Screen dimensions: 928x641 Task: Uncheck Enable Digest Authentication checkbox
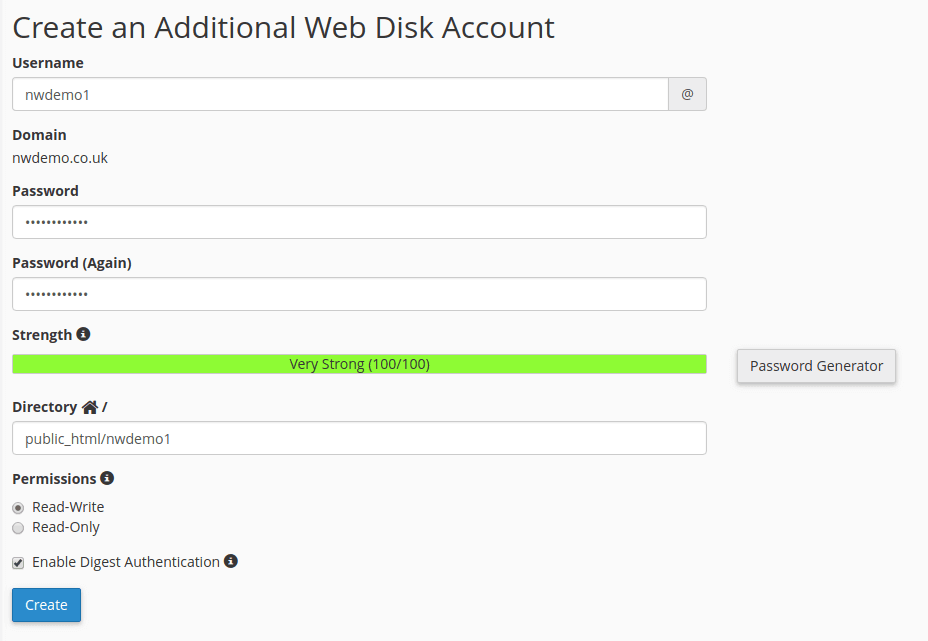coord(18,563)
